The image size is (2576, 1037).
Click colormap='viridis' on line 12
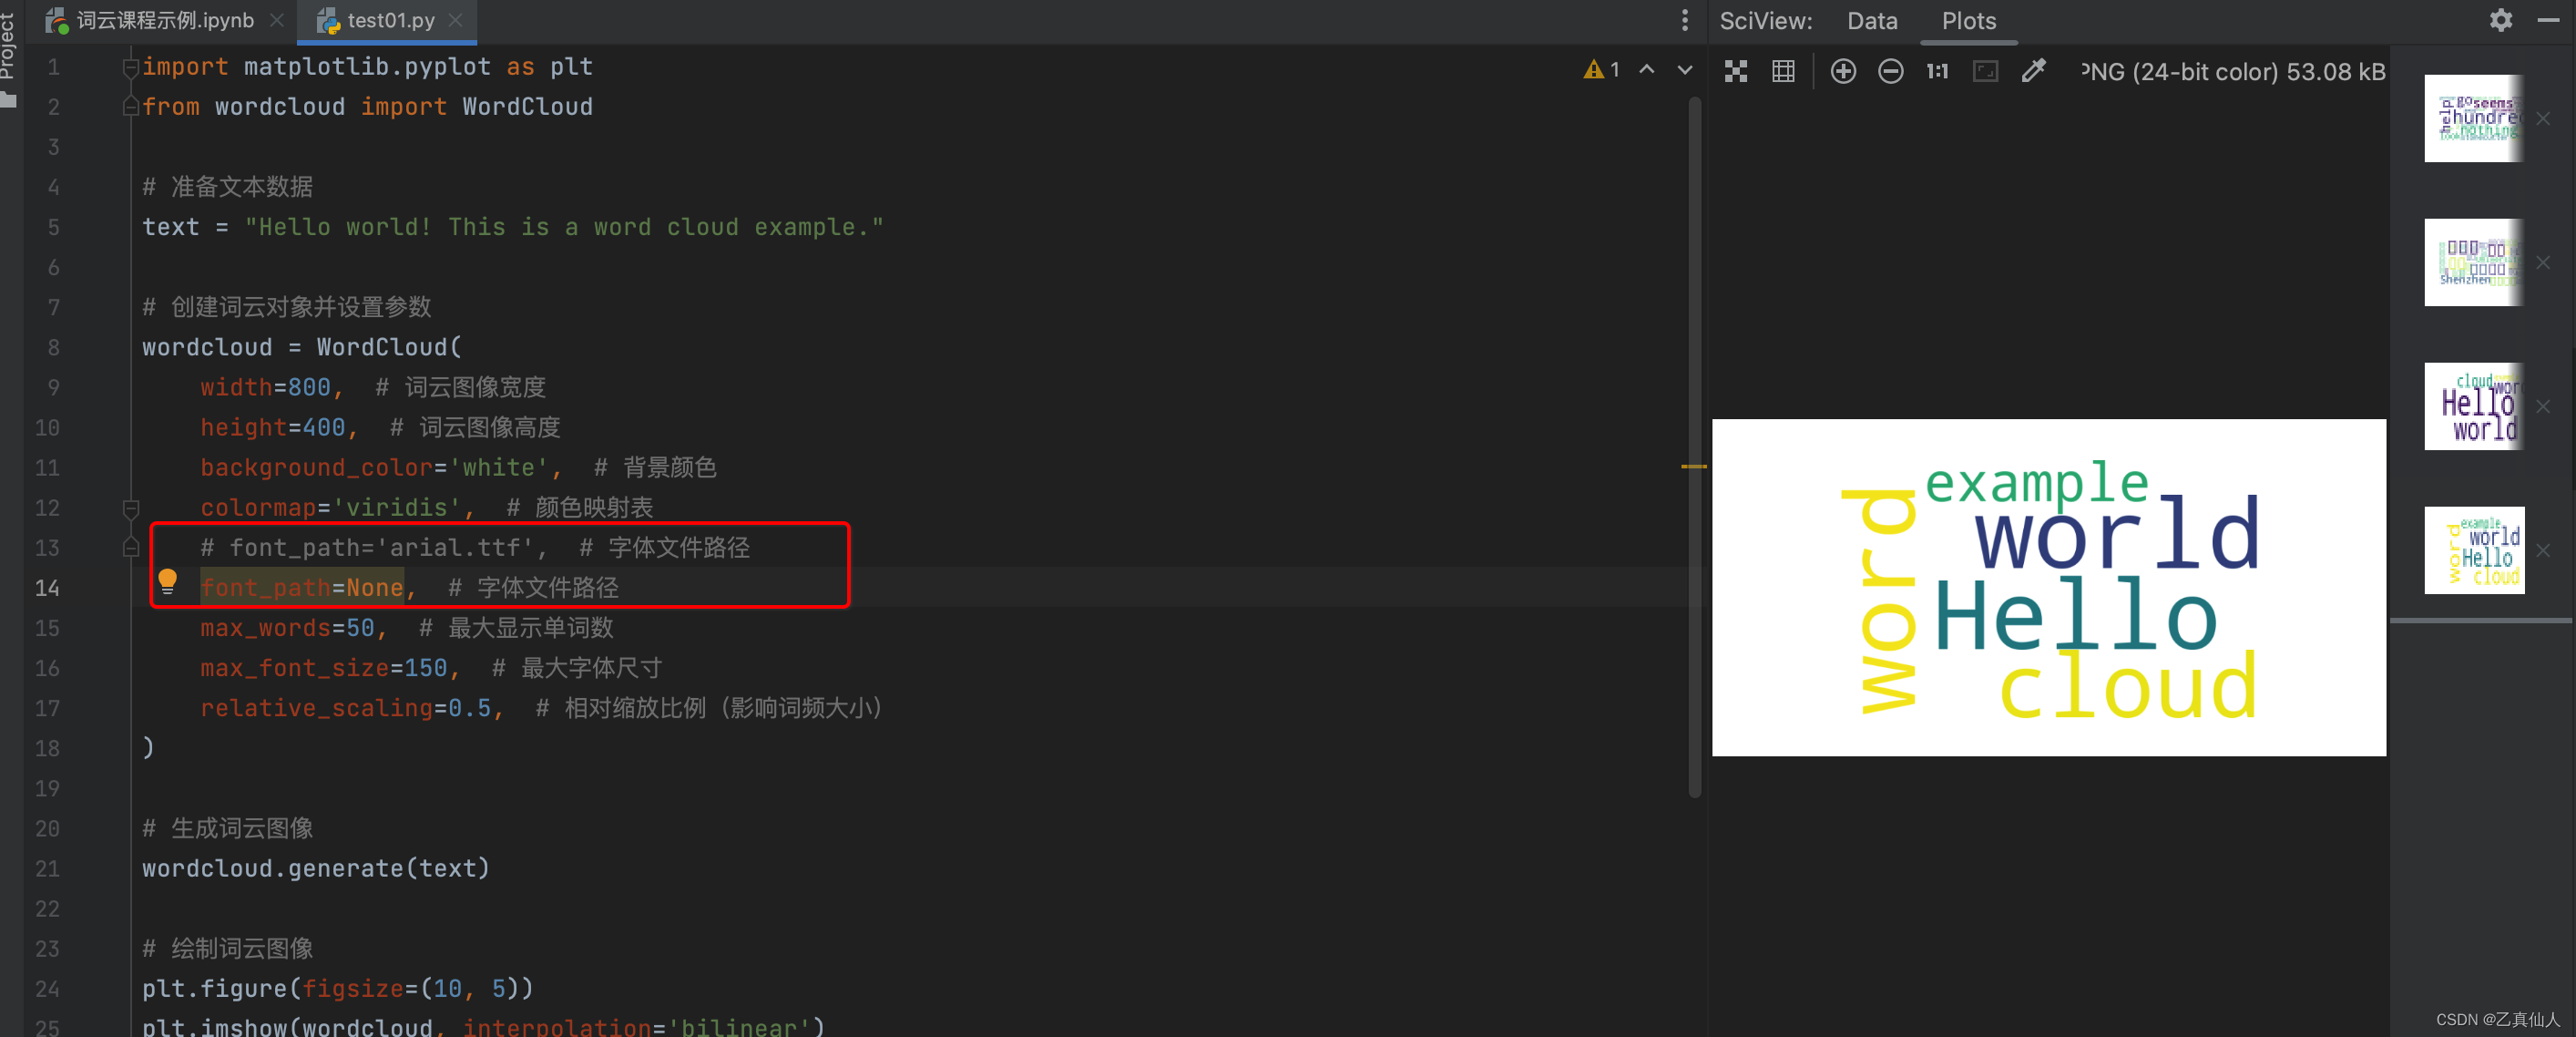click(x=330, y=508)
